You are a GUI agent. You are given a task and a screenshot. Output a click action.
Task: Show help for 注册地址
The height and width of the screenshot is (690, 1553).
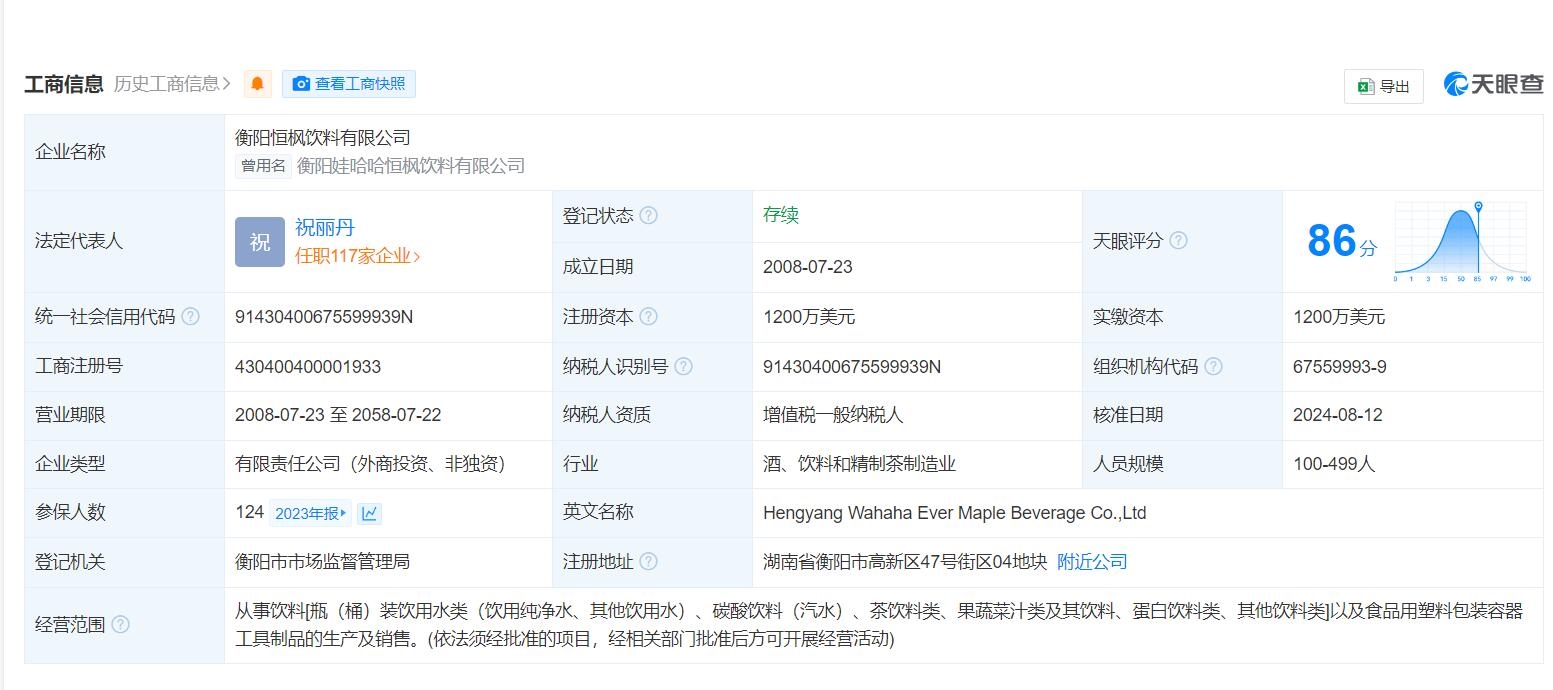point(649,562)
